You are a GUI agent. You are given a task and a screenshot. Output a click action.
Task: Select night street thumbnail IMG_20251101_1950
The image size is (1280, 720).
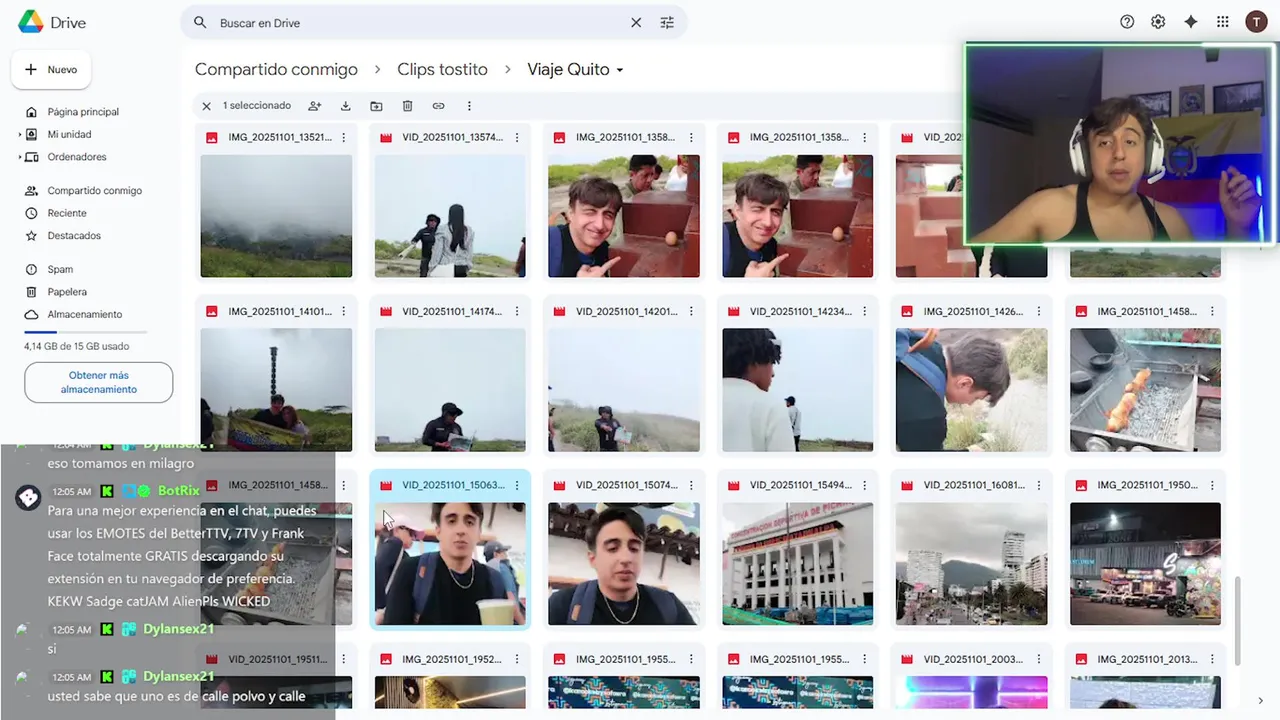pos(1145,564)
